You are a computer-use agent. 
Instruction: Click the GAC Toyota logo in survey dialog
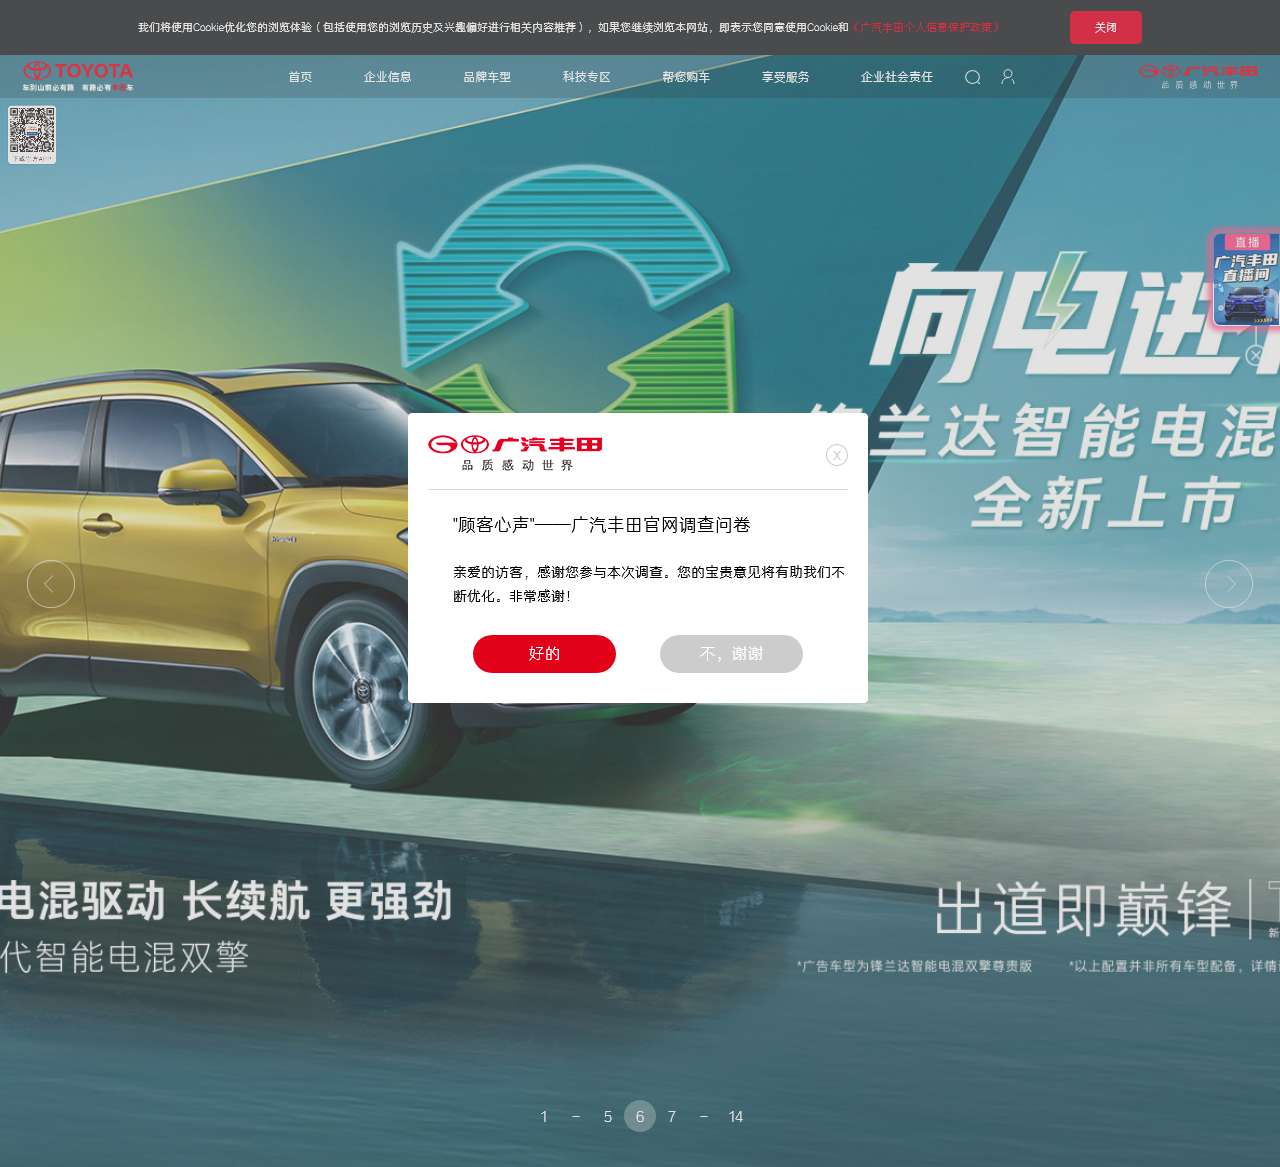coord(515,453)
